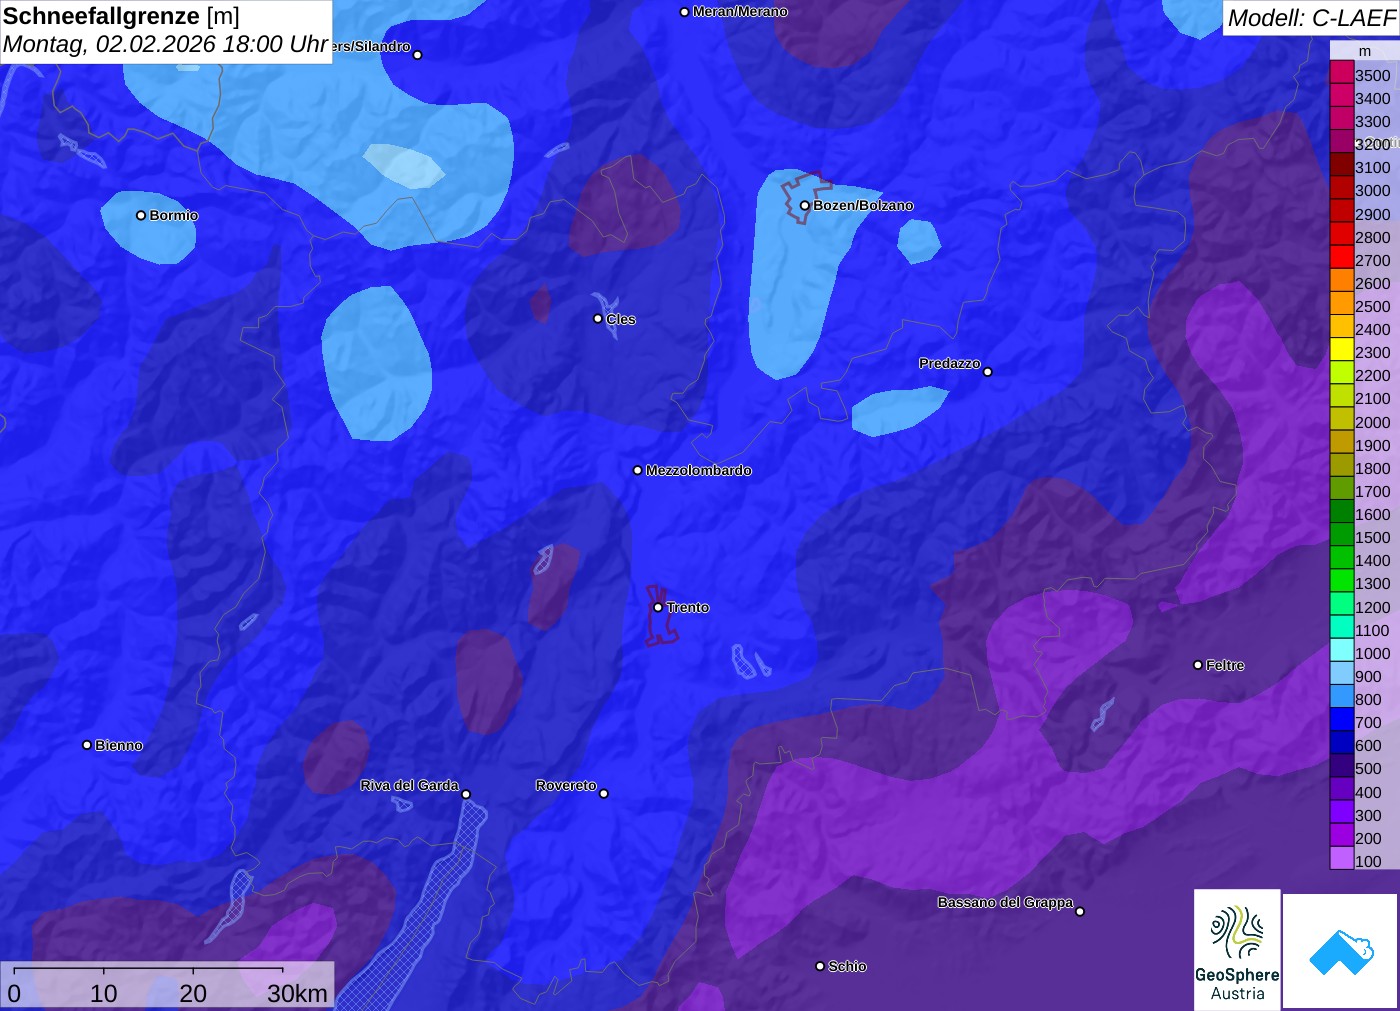Click the 2700 m red legend swatch

[1342, 258]
